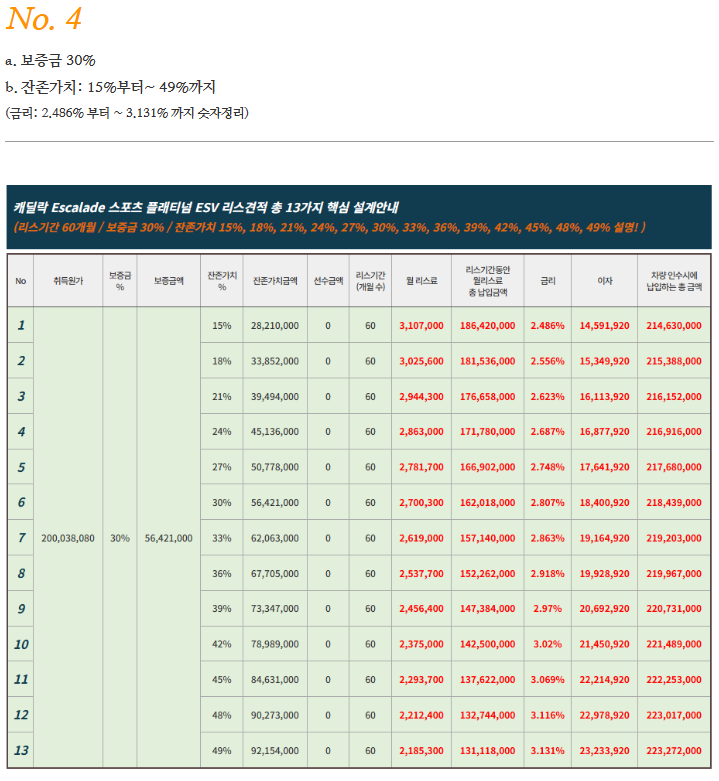The height and width of the screenshot is (781, 719).
Task: Click interest amount 18,400,920
Action: [604, 503]
